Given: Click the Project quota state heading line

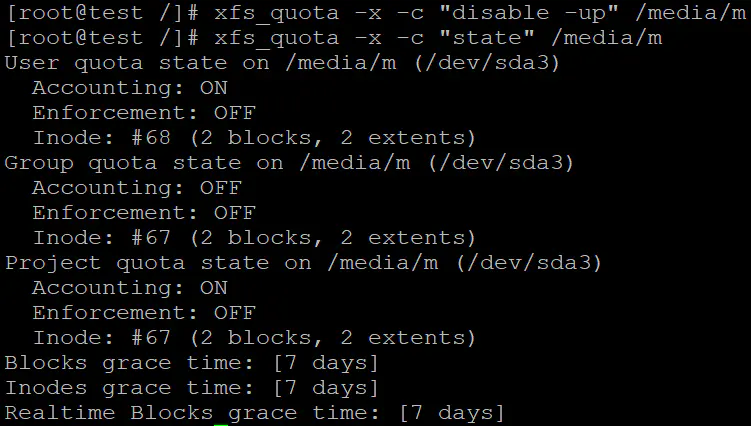Looking at the screenshot, I should pyautogui.click(x=303, y=263).
